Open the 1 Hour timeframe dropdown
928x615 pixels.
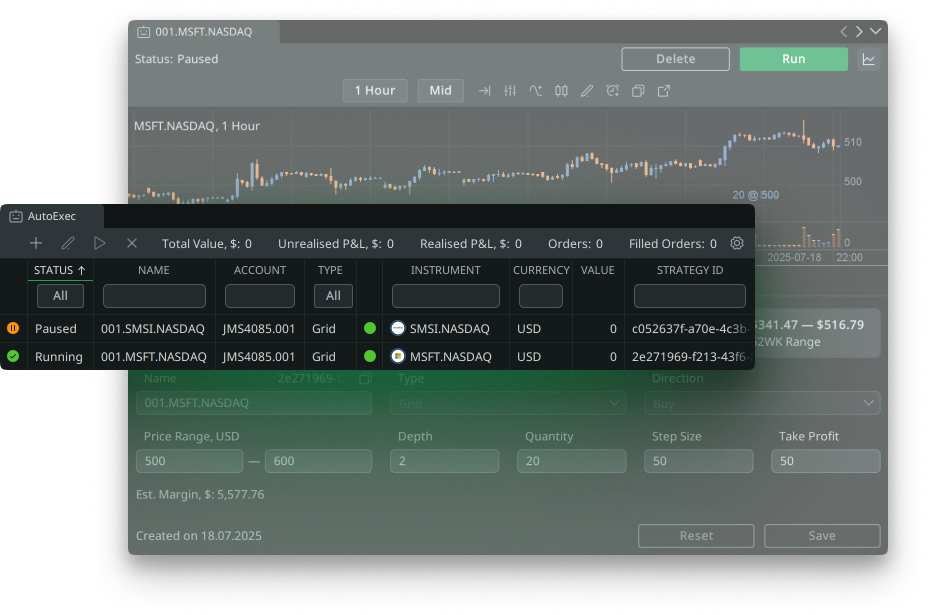[x=375, y=91]
